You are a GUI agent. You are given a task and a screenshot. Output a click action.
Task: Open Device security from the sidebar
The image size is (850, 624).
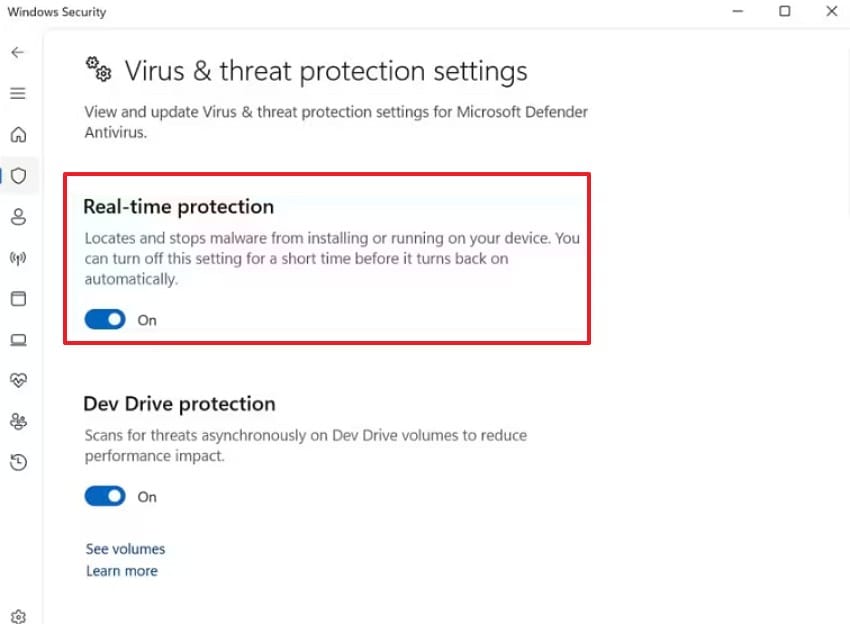[x=18, y=339]
